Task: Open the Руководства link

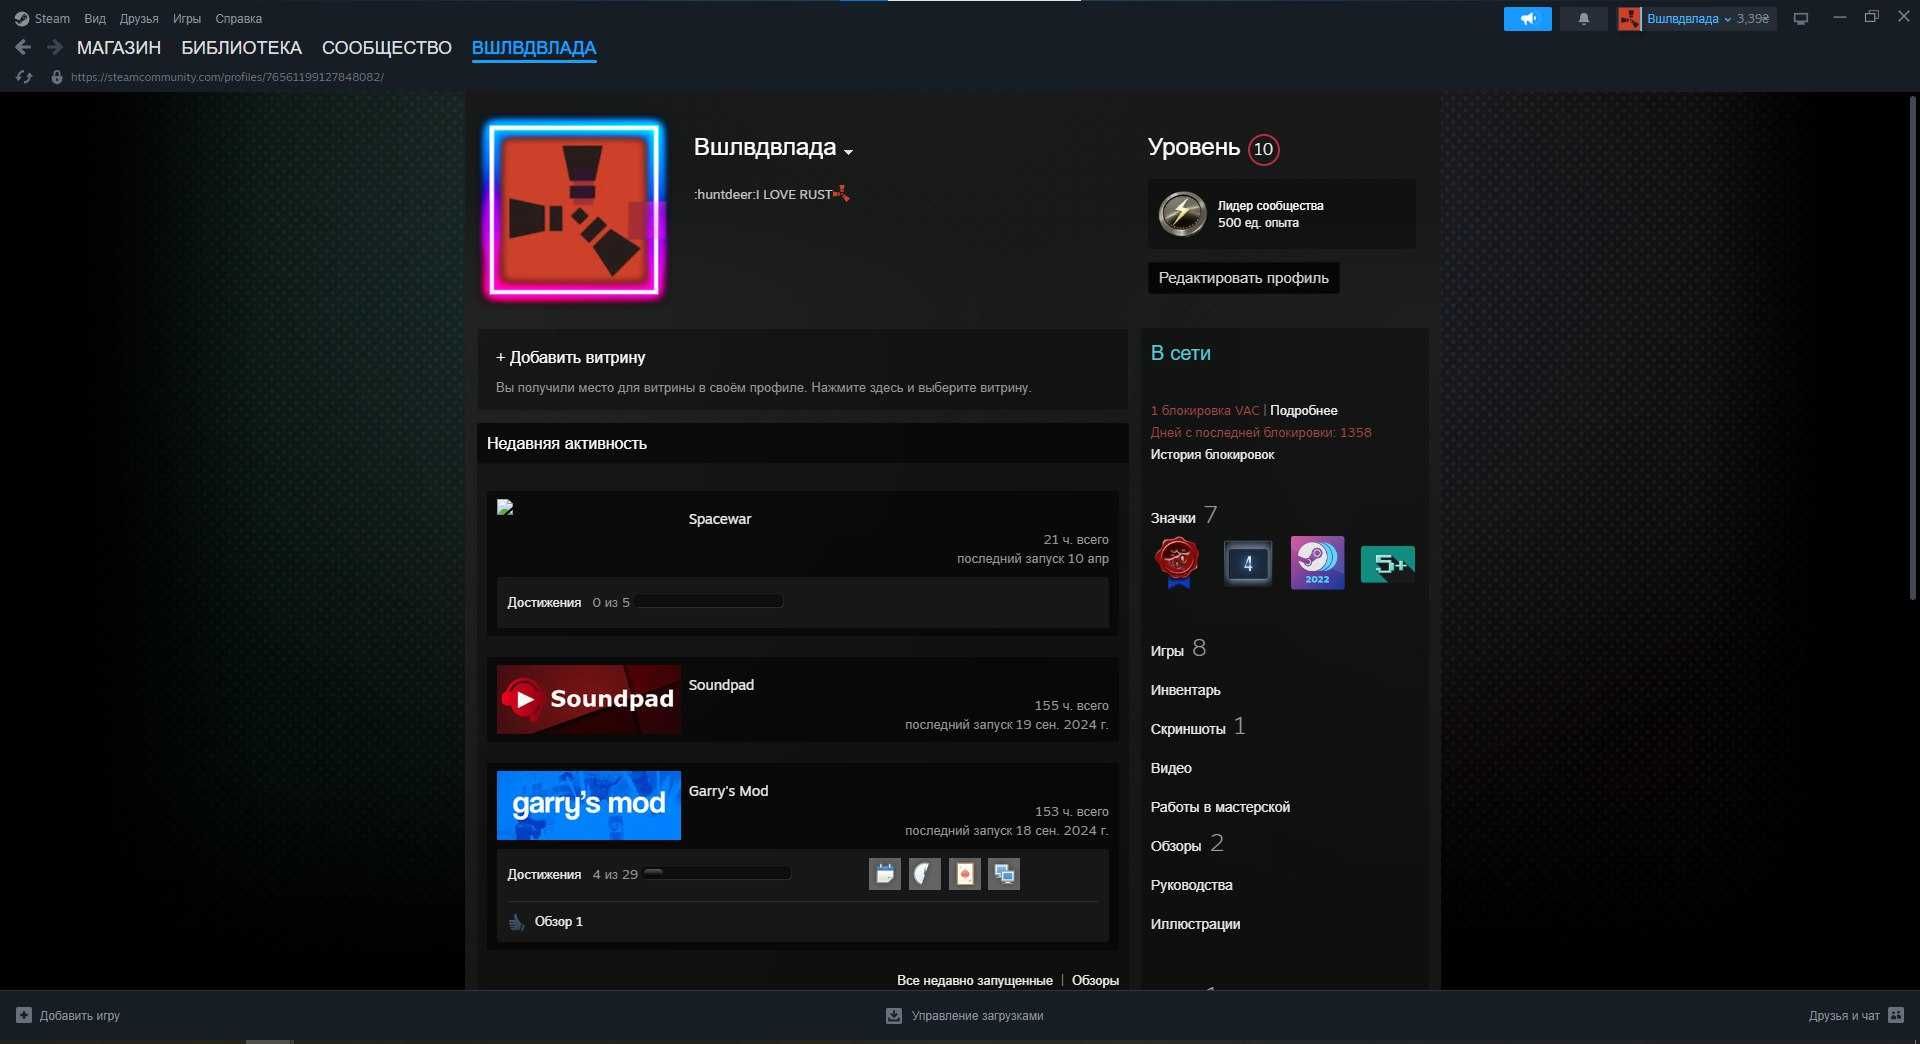Action: coord(1191,885)
